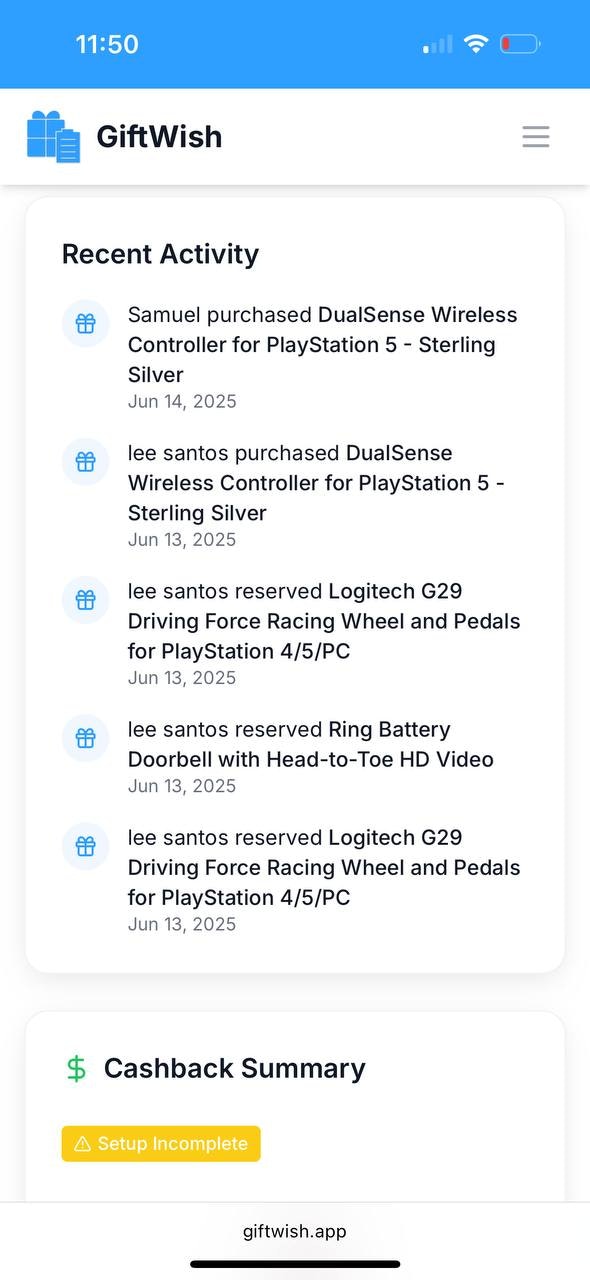The width and height of the screenshot is (590, 1280).
Task: Tap the Cashback Summary heading
Action: 235,1069
